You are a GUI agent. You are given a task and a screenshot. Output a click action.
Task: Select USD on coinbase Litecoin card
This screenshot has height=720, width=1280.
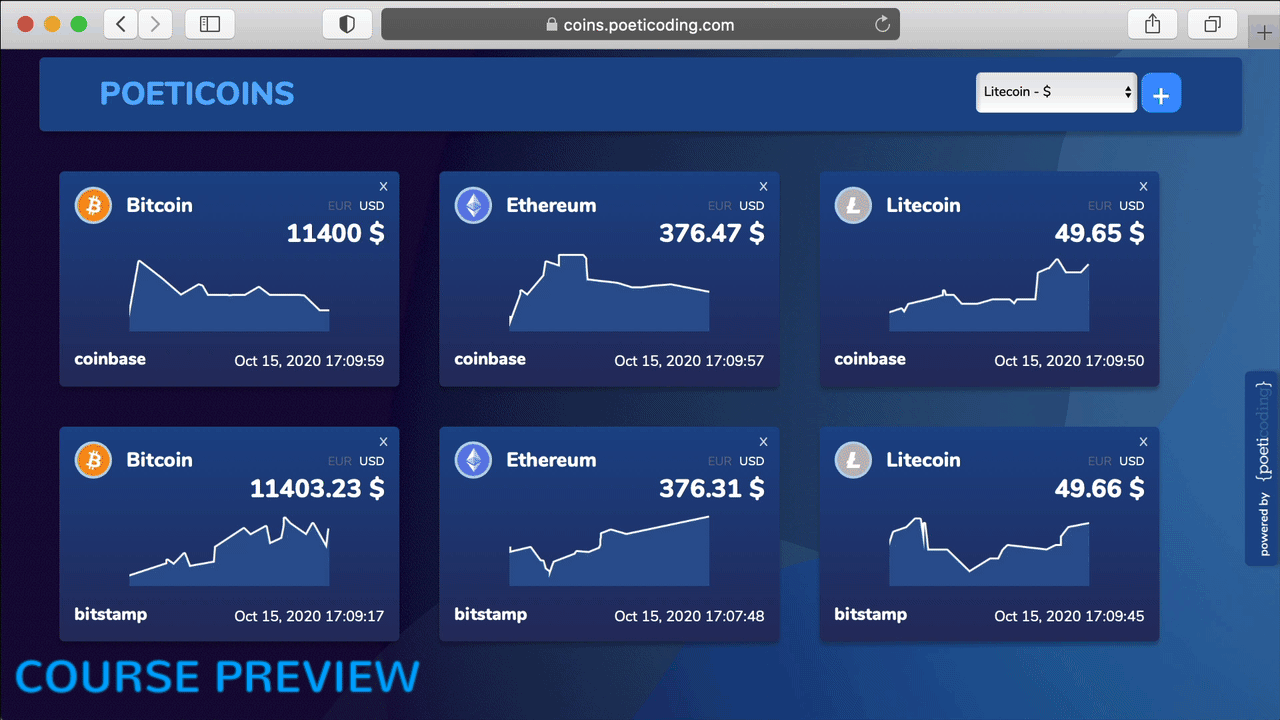point(1132,206)
